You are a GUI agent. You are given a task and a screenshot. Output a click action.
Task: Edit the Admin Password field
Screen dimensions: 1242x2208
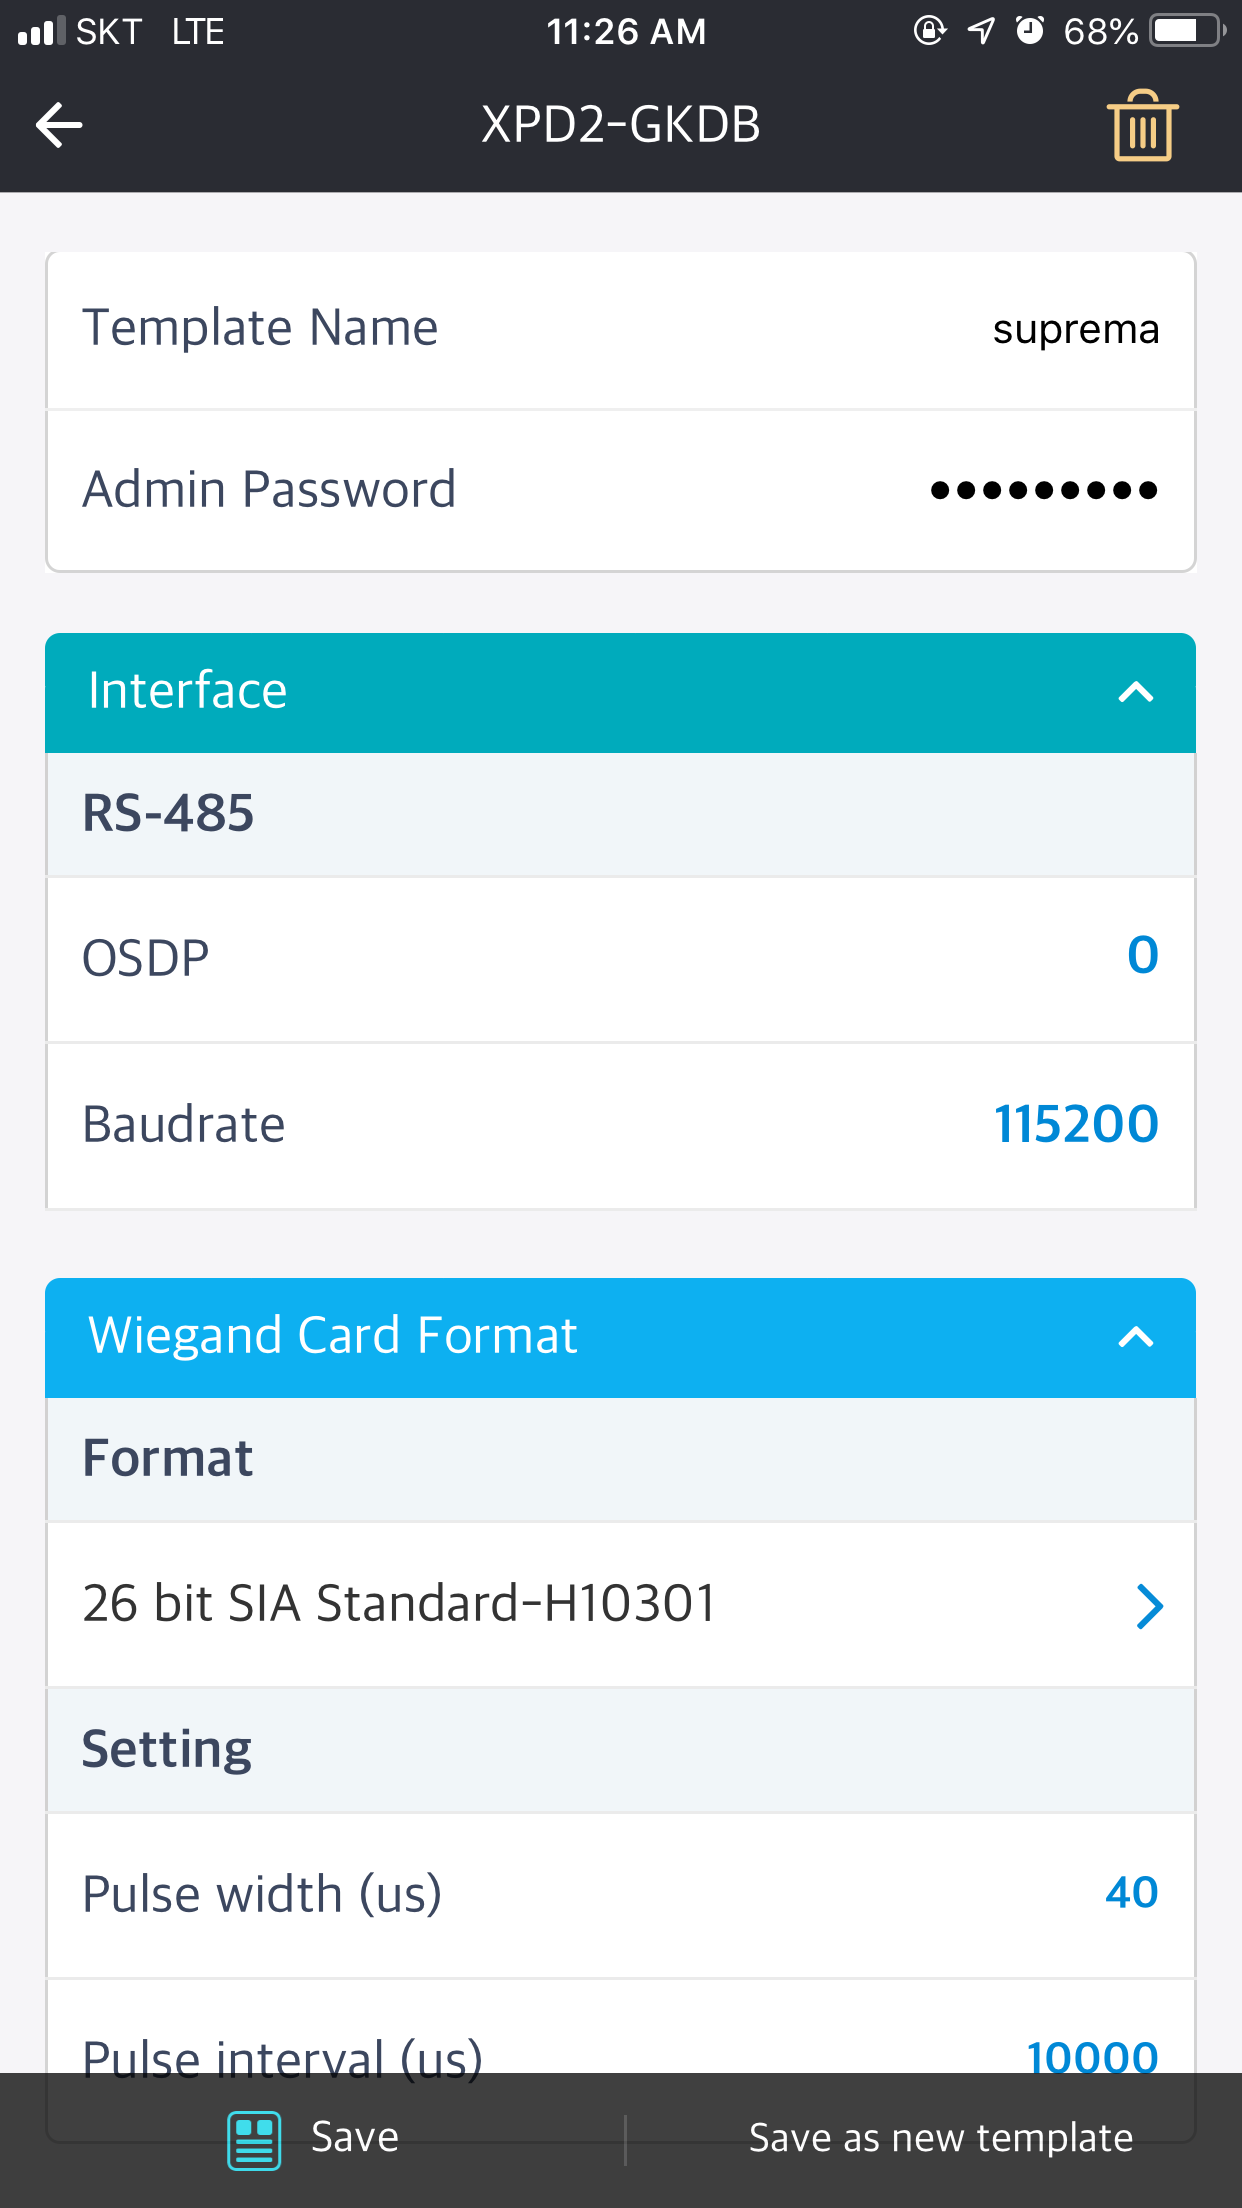[1043, 490]
